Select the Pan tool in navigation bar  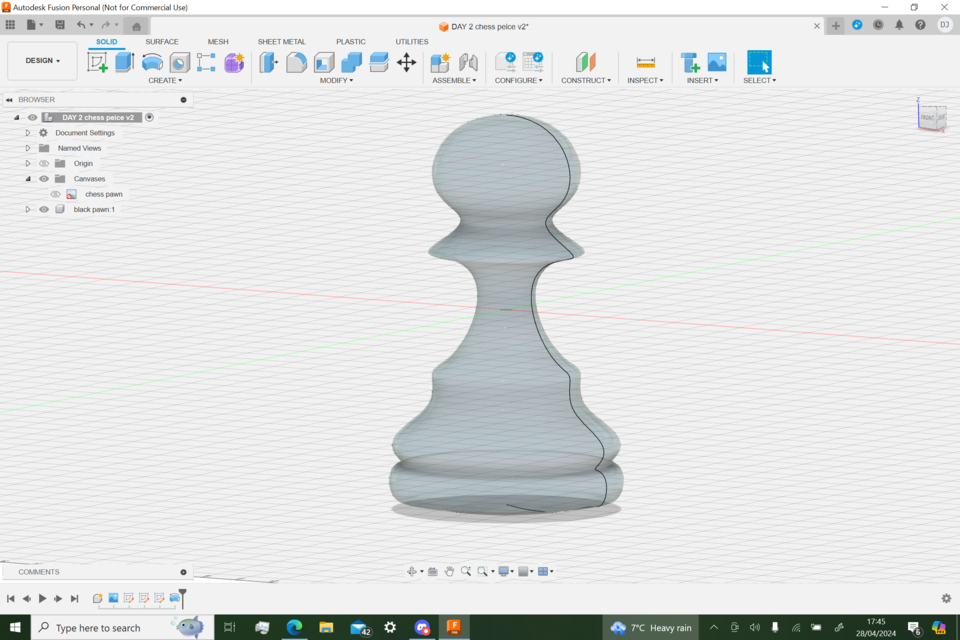450,570
